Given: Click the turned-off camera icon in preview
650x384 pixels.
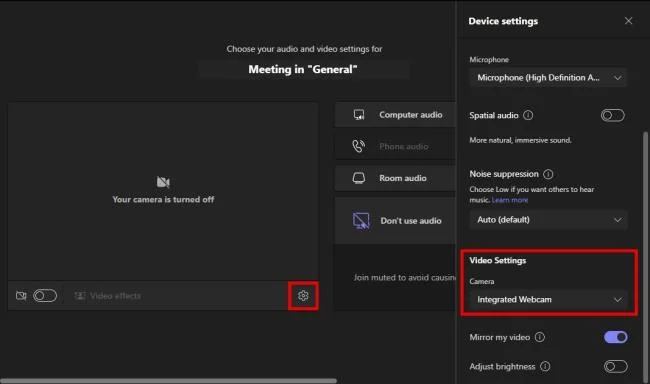Looking at the screenshot, I should click(163, 182).
